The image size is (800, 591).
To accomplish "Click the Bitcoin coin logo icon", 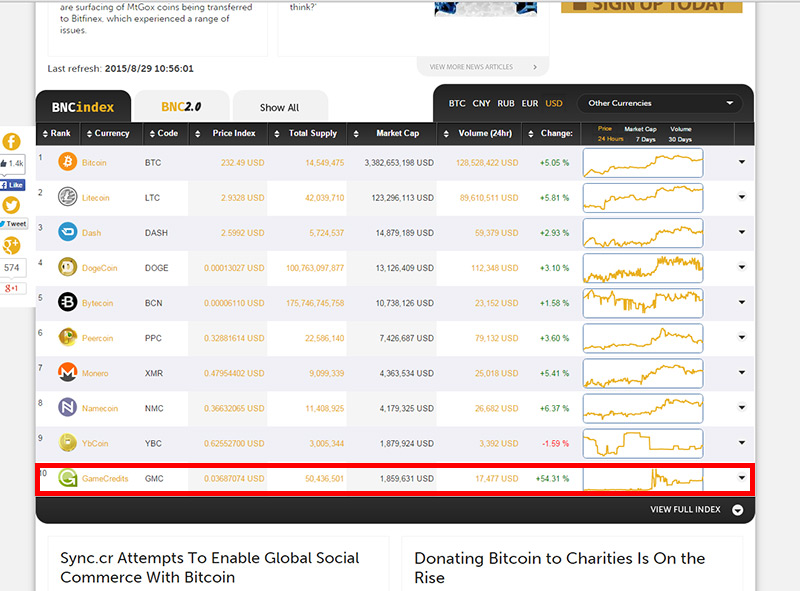I will [x=67, y=162].
